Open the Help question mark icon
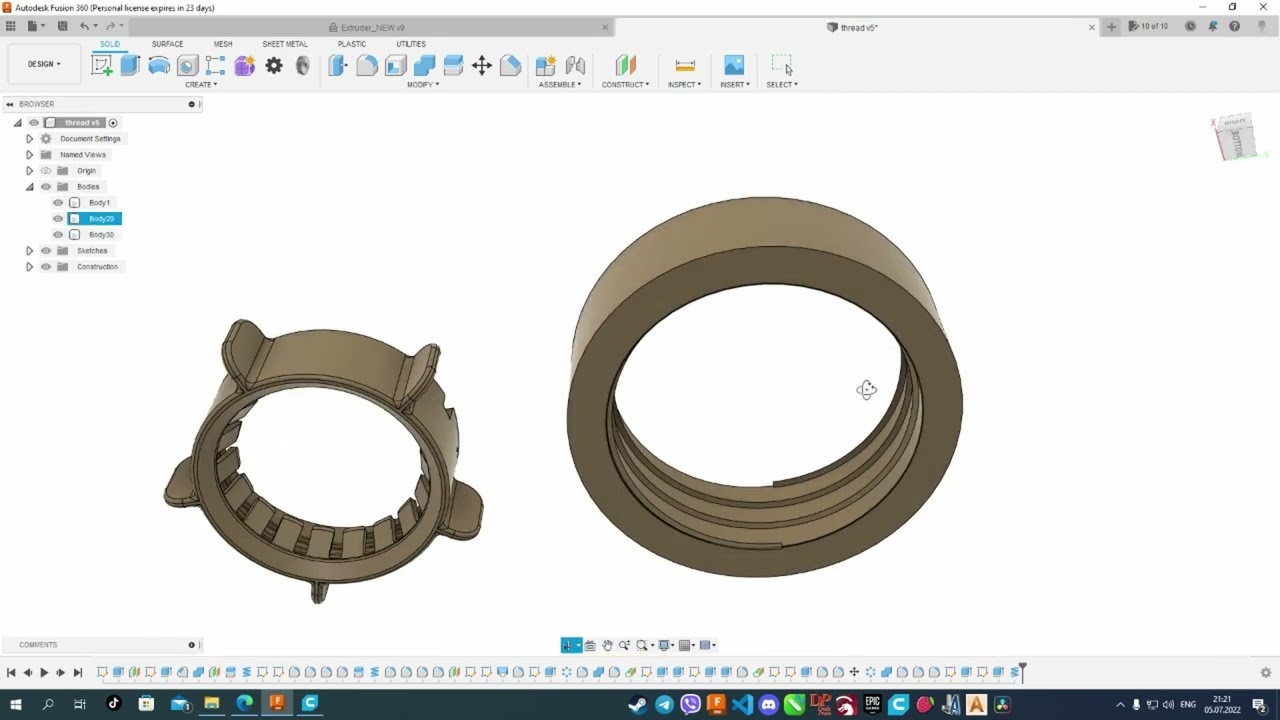Viewport: 1280px width, 720px height. tap(1234, 27)
